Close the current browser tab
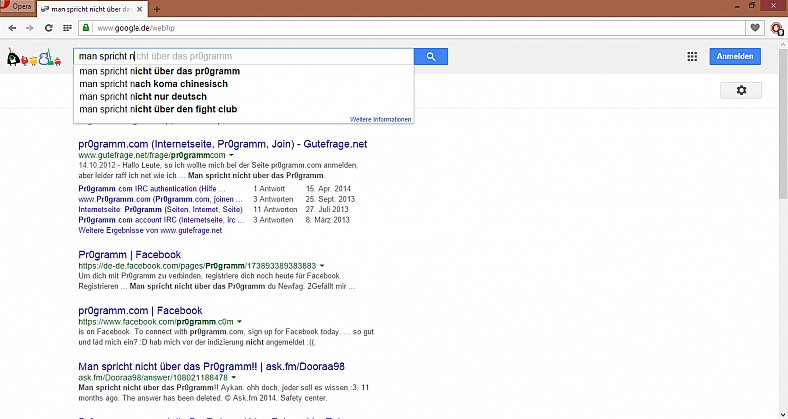 tap(140, 9)
